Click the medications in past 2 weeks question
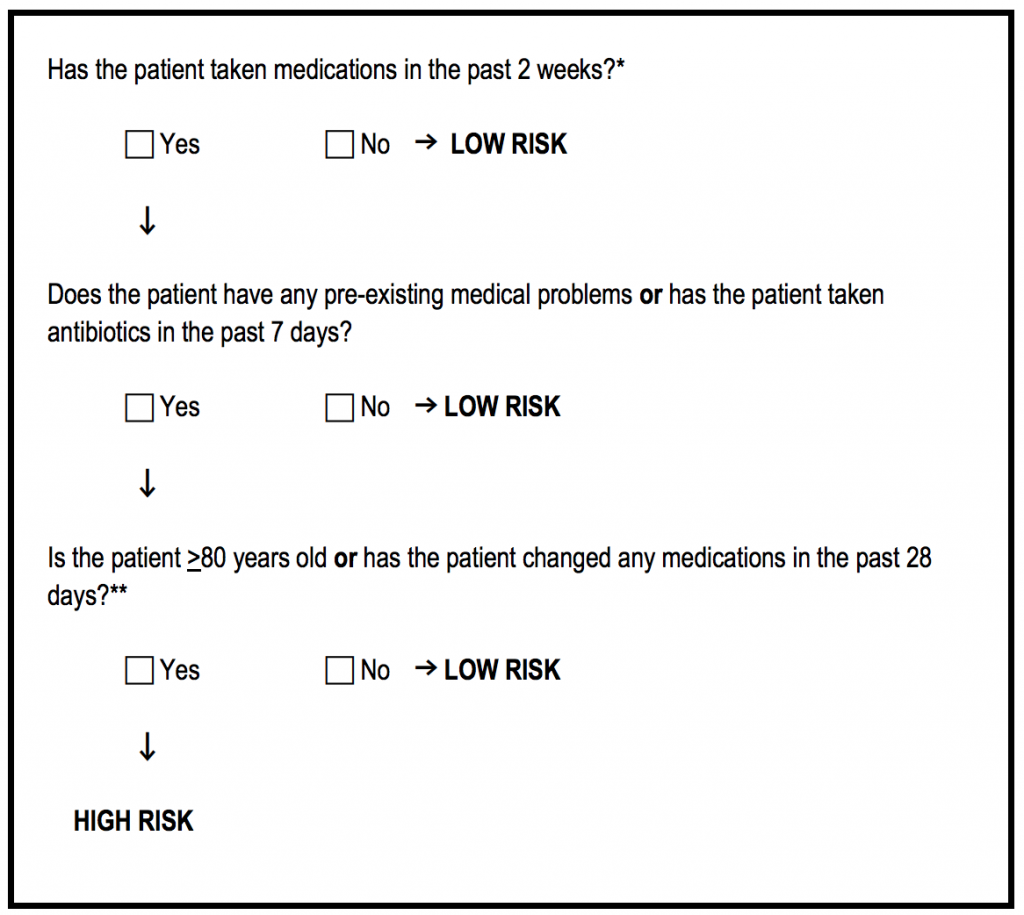 point(336,70)
